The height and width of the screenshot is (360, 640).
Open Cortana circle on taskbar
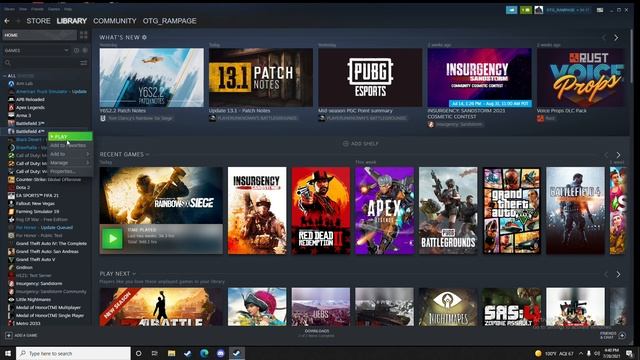point(139,353)
